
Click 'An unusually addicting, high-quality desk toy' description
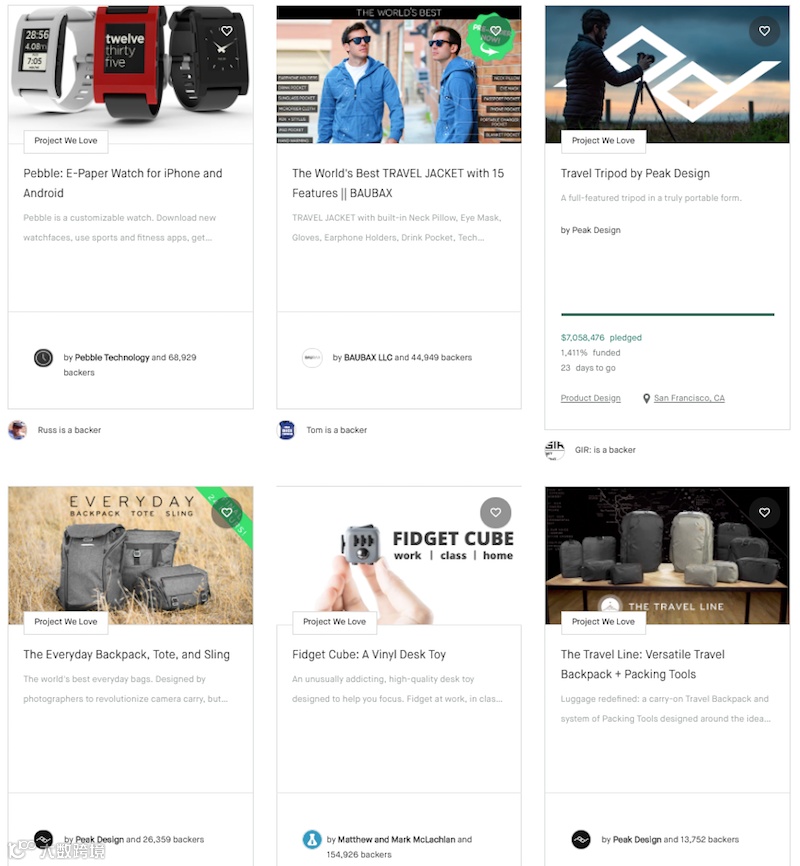(397, 689)
